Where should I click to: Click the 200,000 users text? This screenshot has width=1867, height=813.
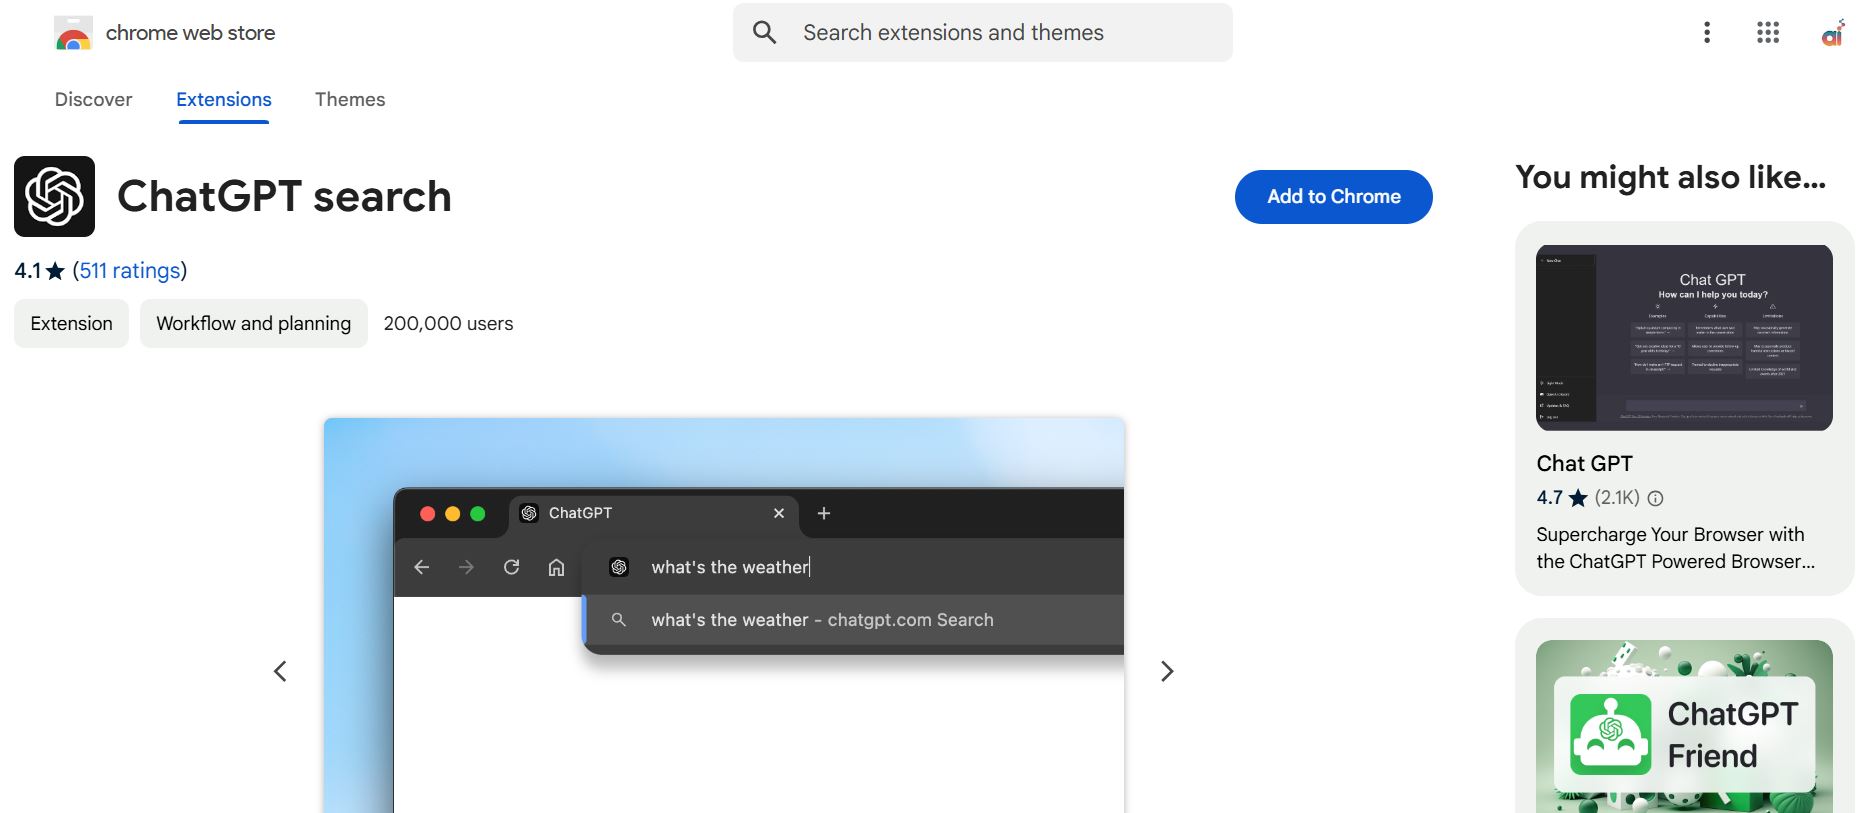click(x=448, y=324)
